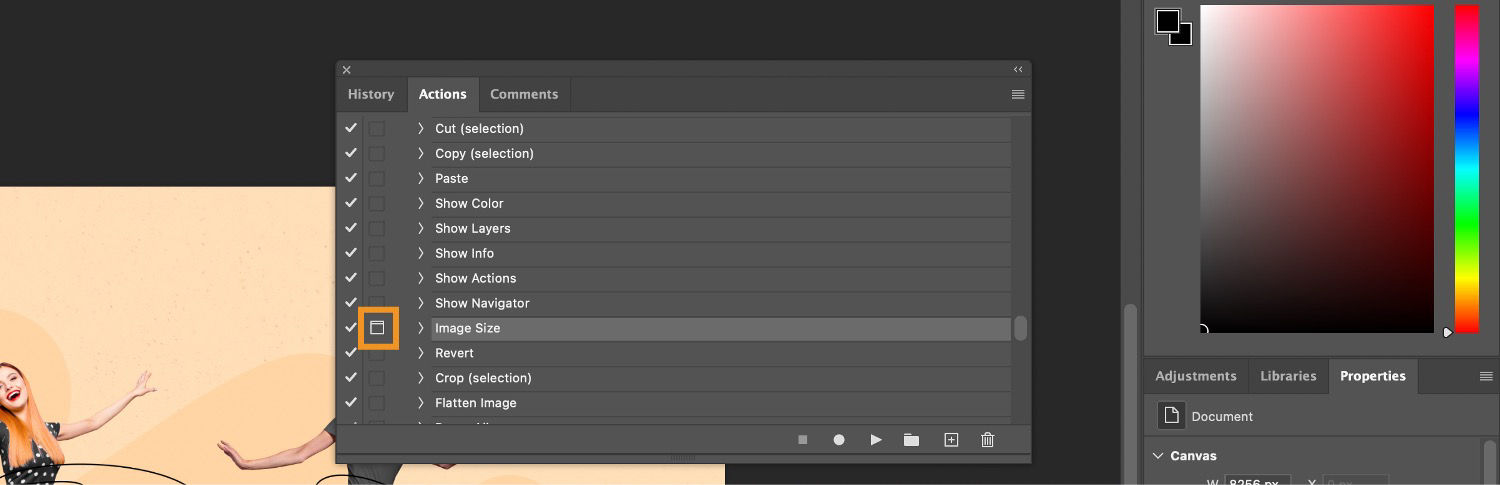Toggle checkmark for Flatten Image action
Screen dimensions: 1500x485
pyautogui.click(x=350, y=403)
